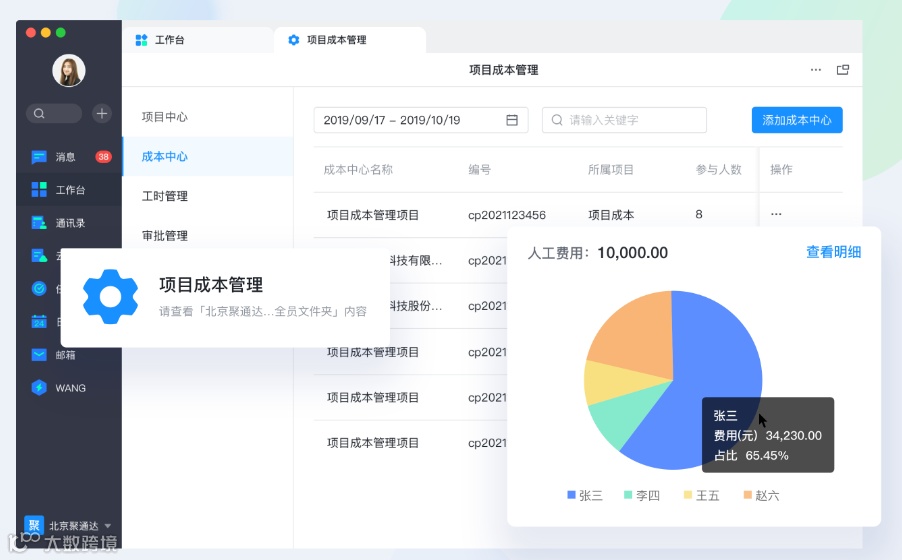
Task: Click the calendar icon in date range field
Action: click(x=512, y=120)
